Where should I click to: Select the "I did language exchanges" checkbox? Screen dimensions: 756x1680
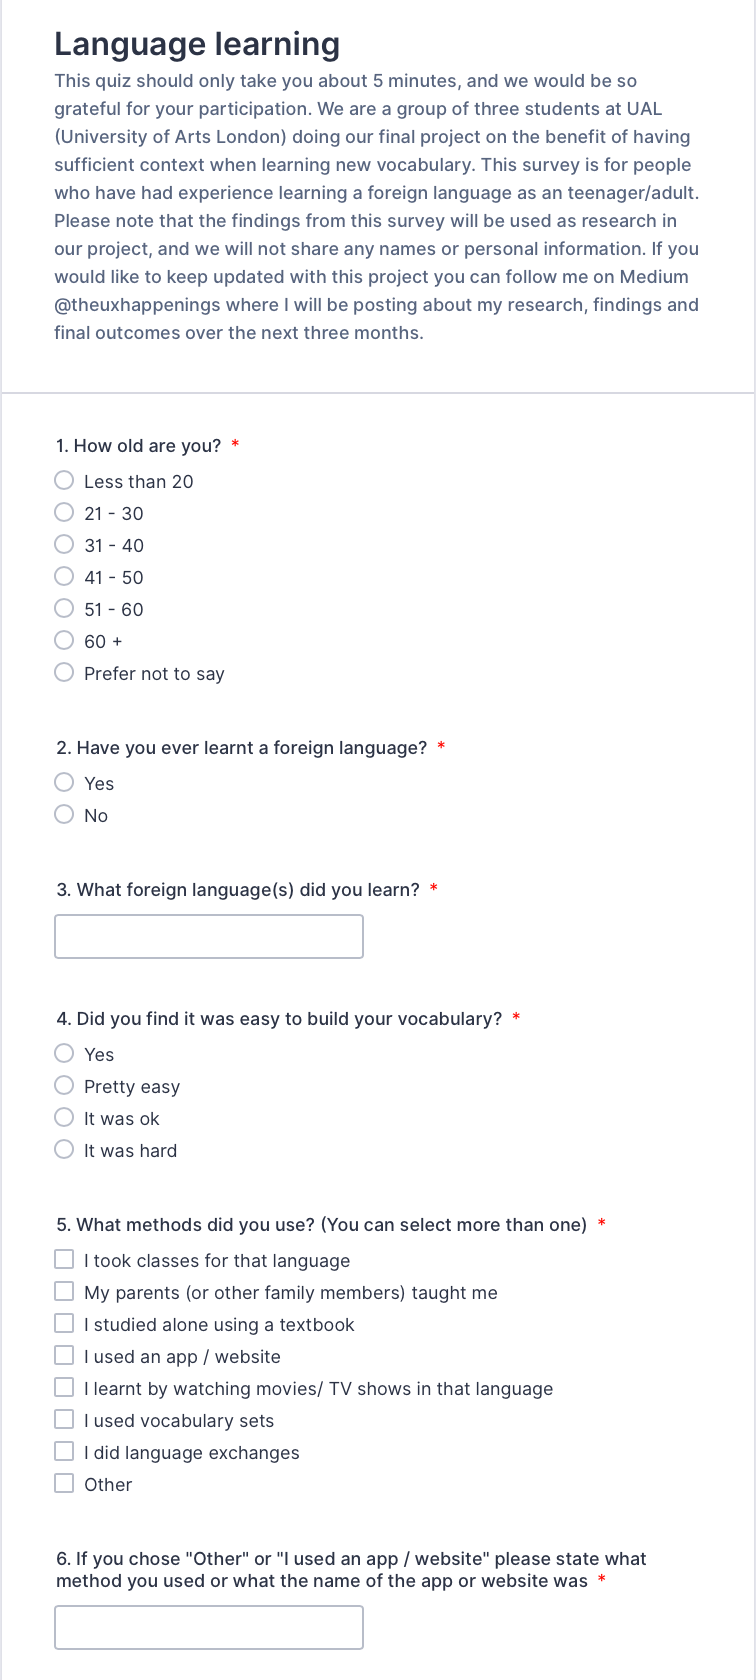pos(64,1452)
